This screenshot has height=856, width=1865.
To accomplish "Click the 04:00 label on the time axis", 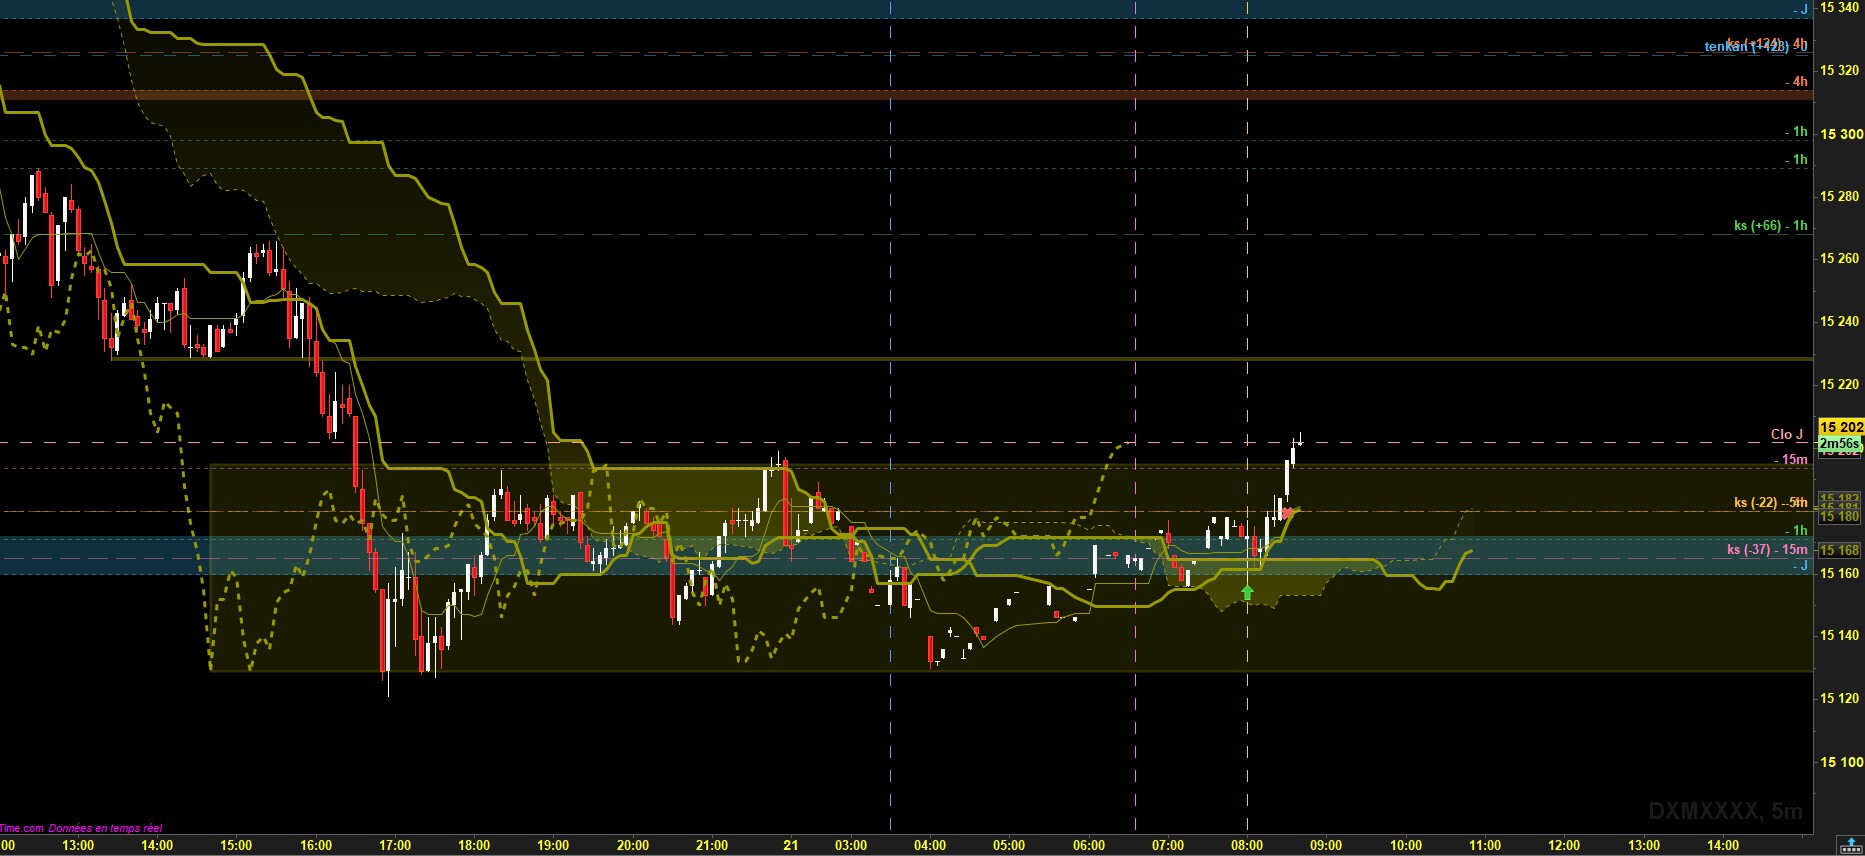I will pyautogui.click(x=930, y=846).
